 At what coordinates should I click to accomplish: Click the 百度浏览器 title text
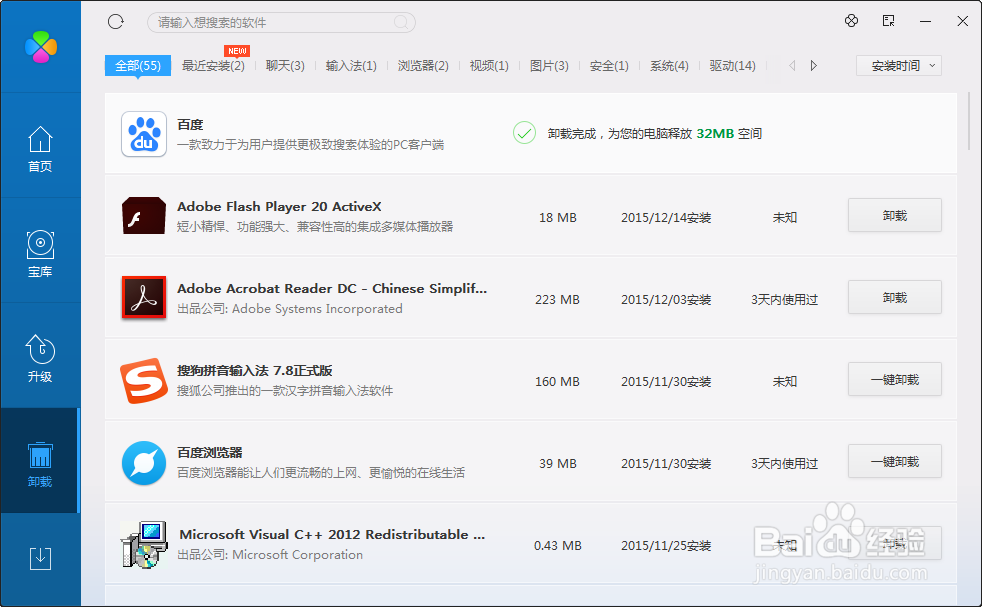click(x=210, y=453)
